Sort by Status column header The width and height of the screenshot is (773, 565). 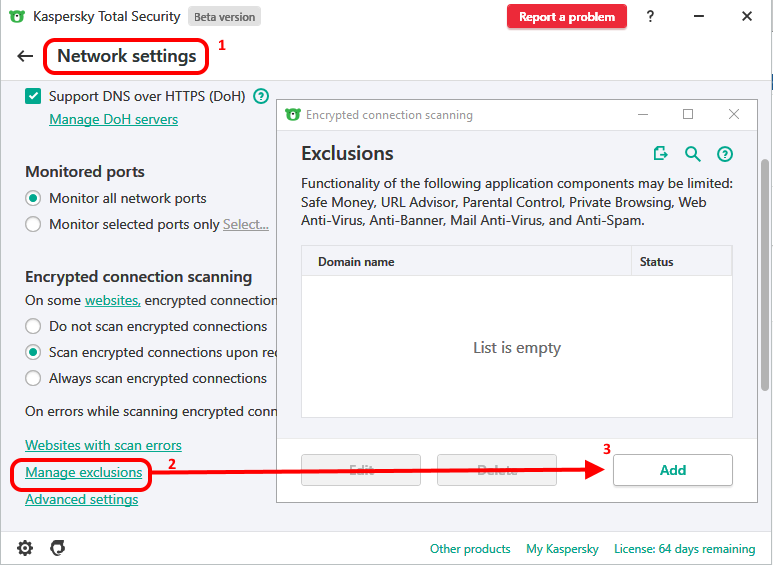coord(681,261)
